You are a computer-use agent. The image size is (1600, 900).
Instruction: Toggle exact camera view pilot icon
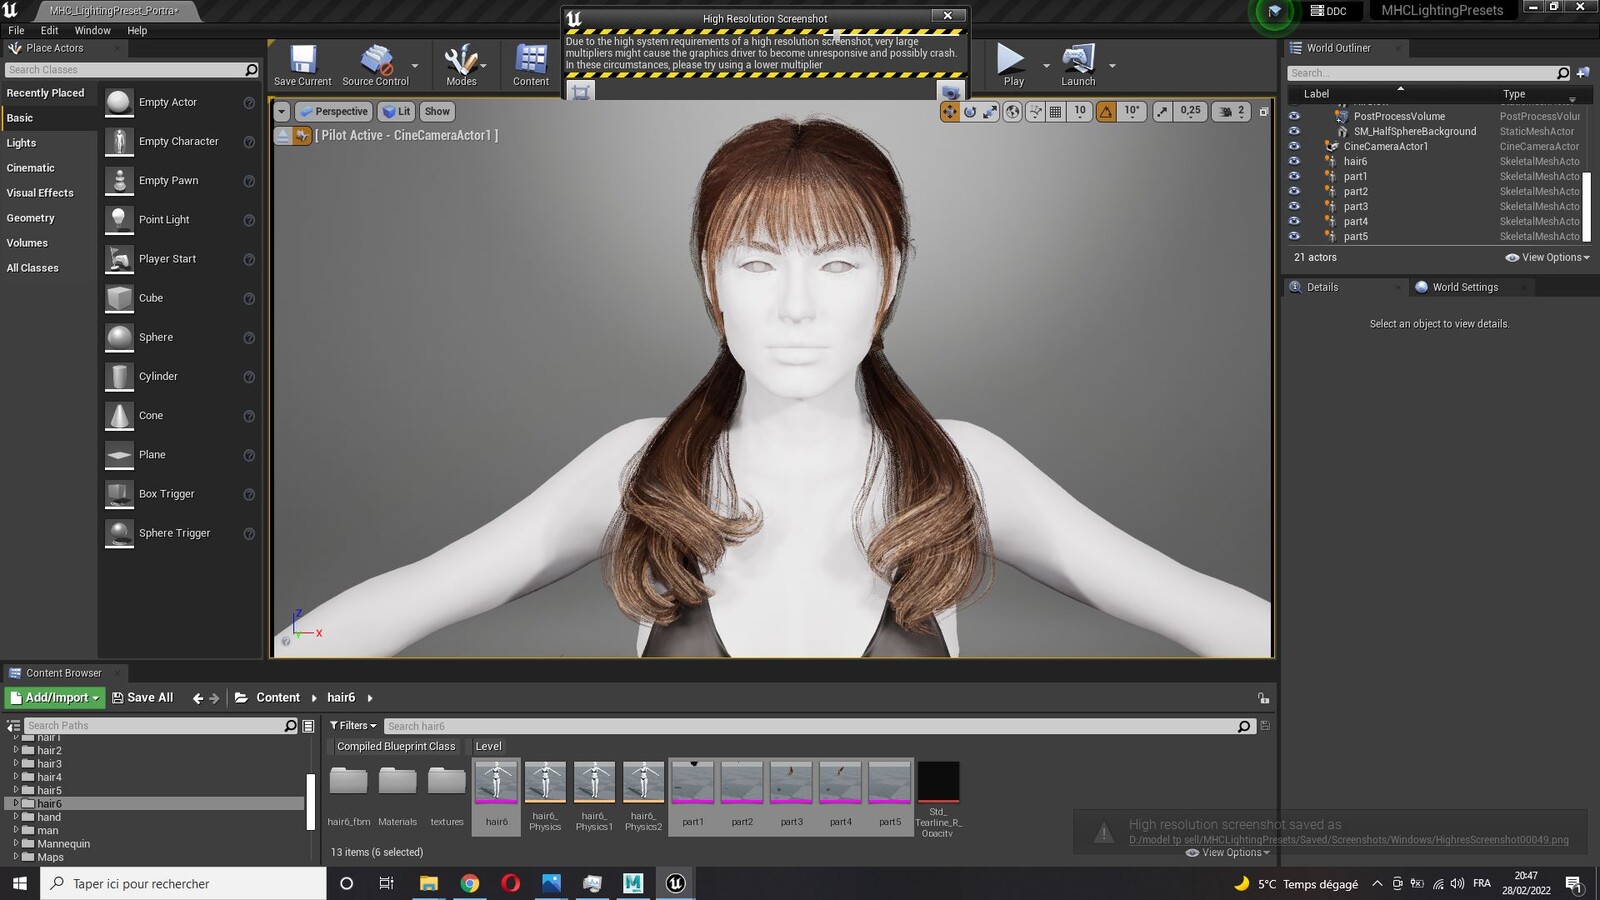click(x=302, y=136)
